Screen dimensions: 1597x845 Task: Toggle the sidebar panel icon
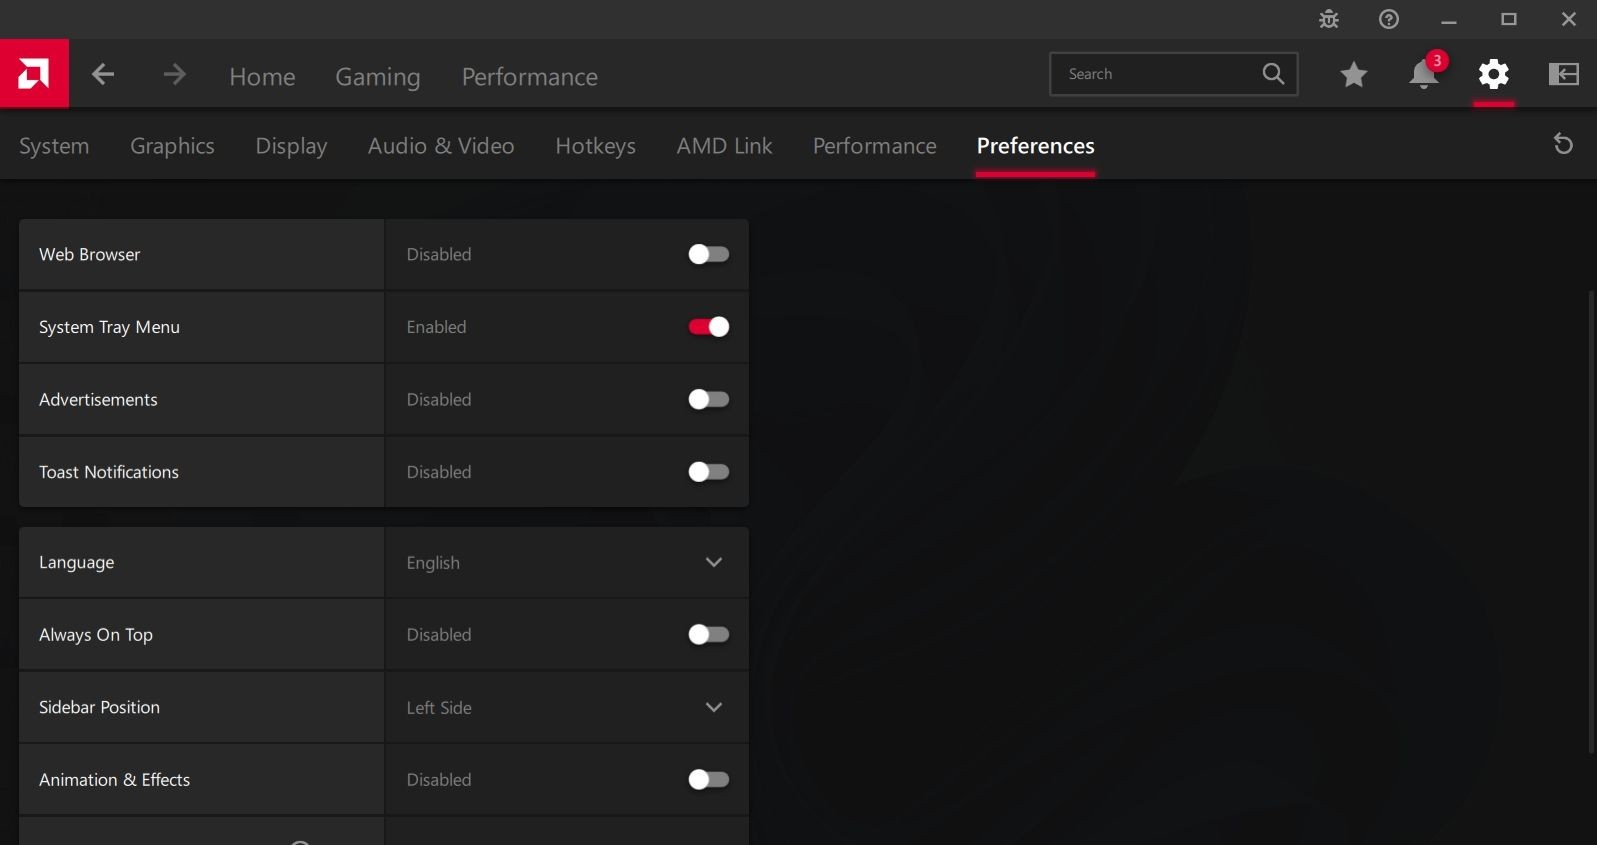coord(1564,74)
